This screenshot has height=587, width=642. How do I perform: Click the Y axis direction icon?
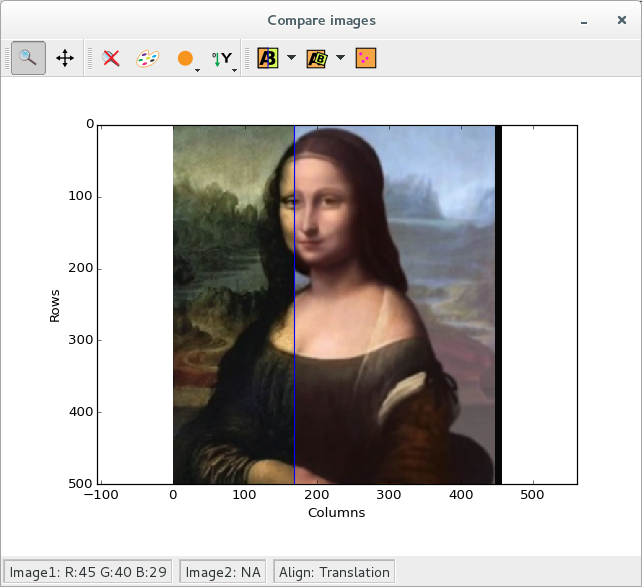click(222, 58)
